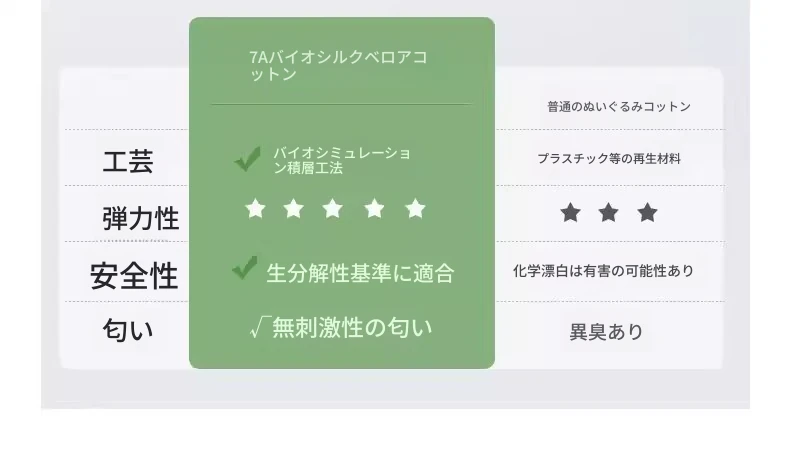
Task: Click the checkmark beside バイオシミュレーション積層工法
Action: coord(247,159)
